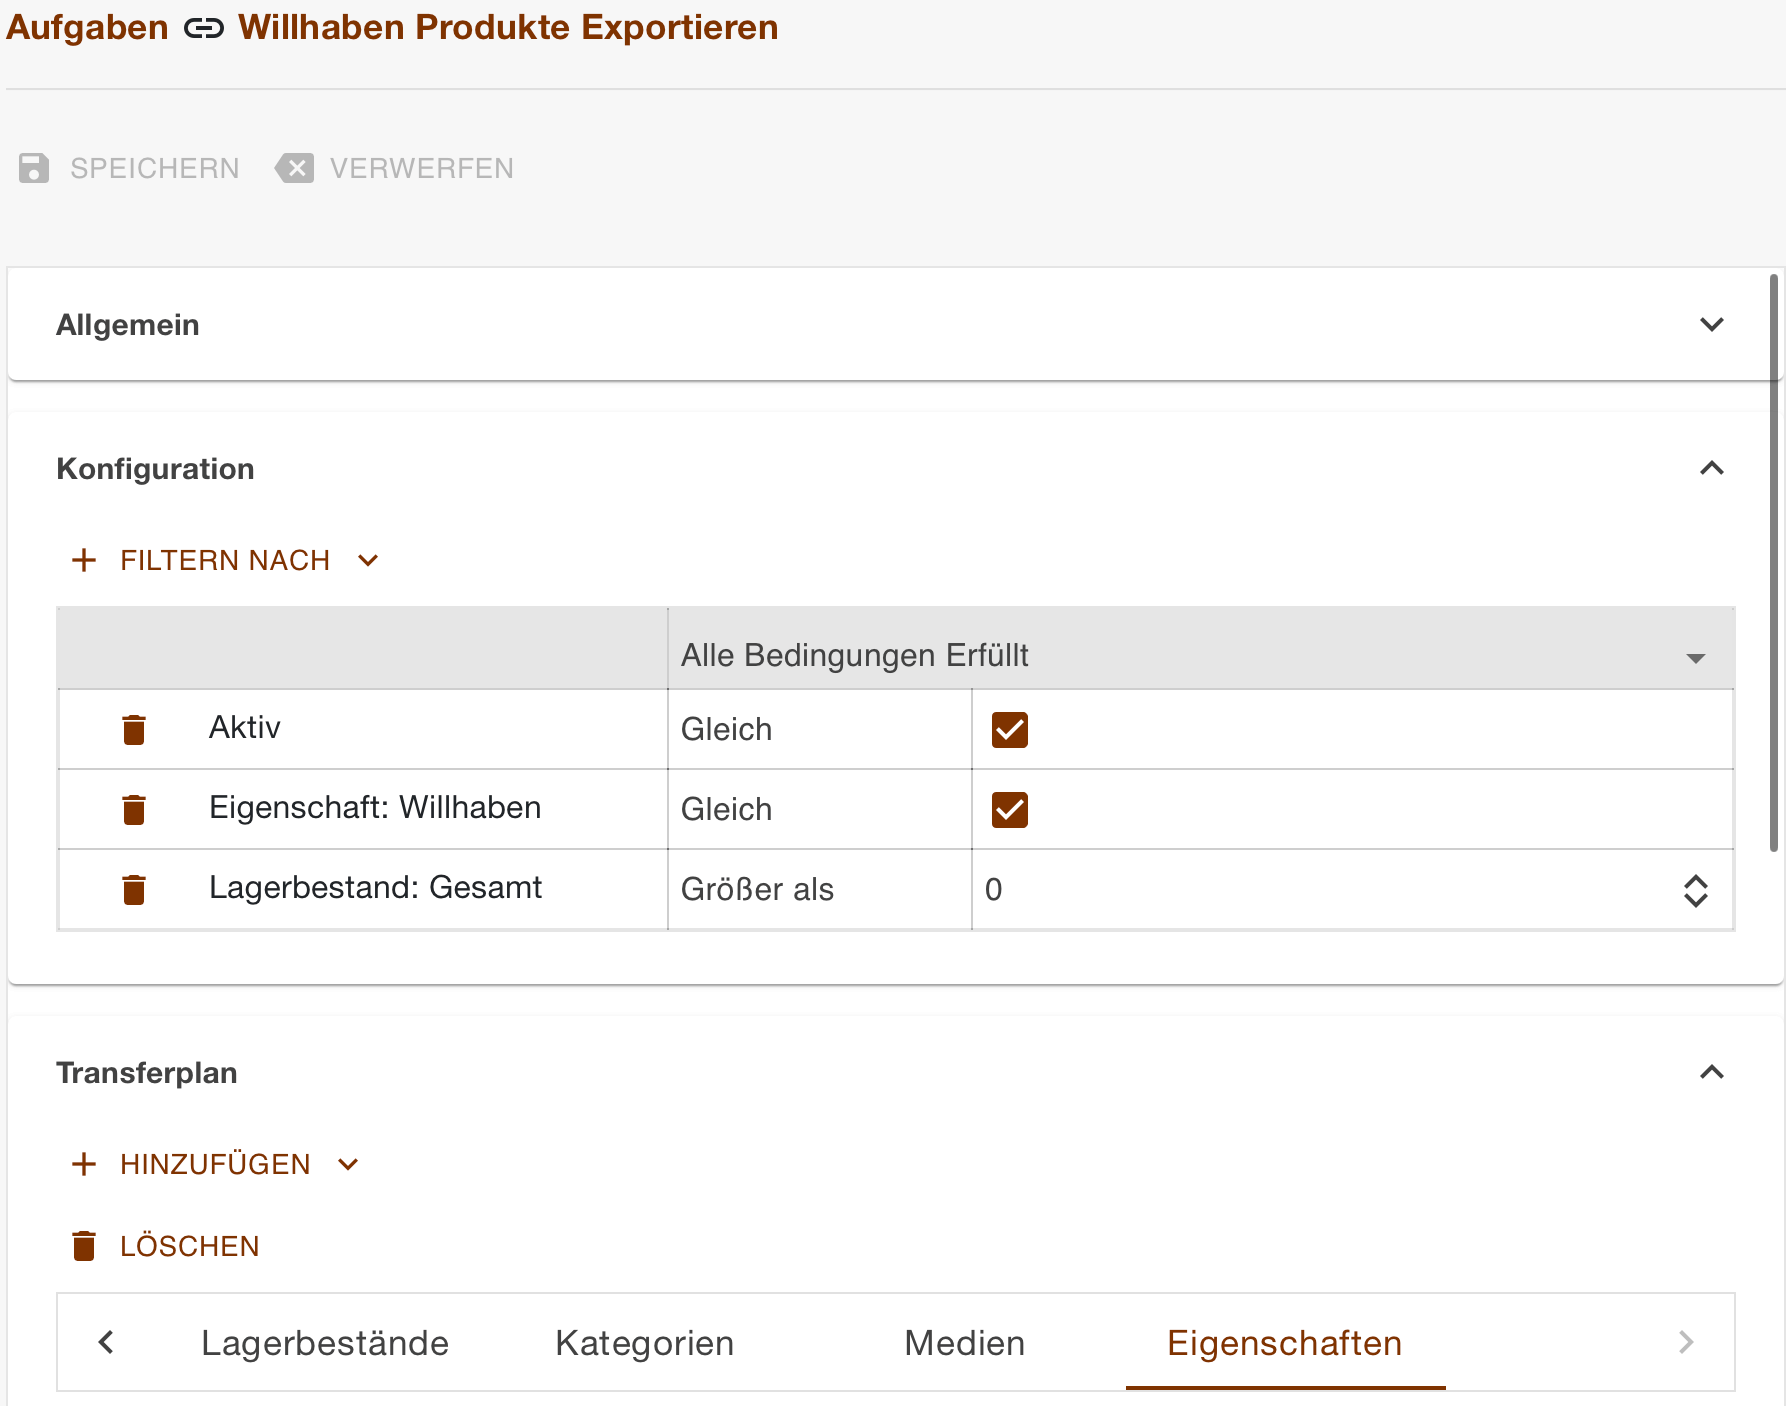Expand the Allgemein section

(x=1712, y=324)
